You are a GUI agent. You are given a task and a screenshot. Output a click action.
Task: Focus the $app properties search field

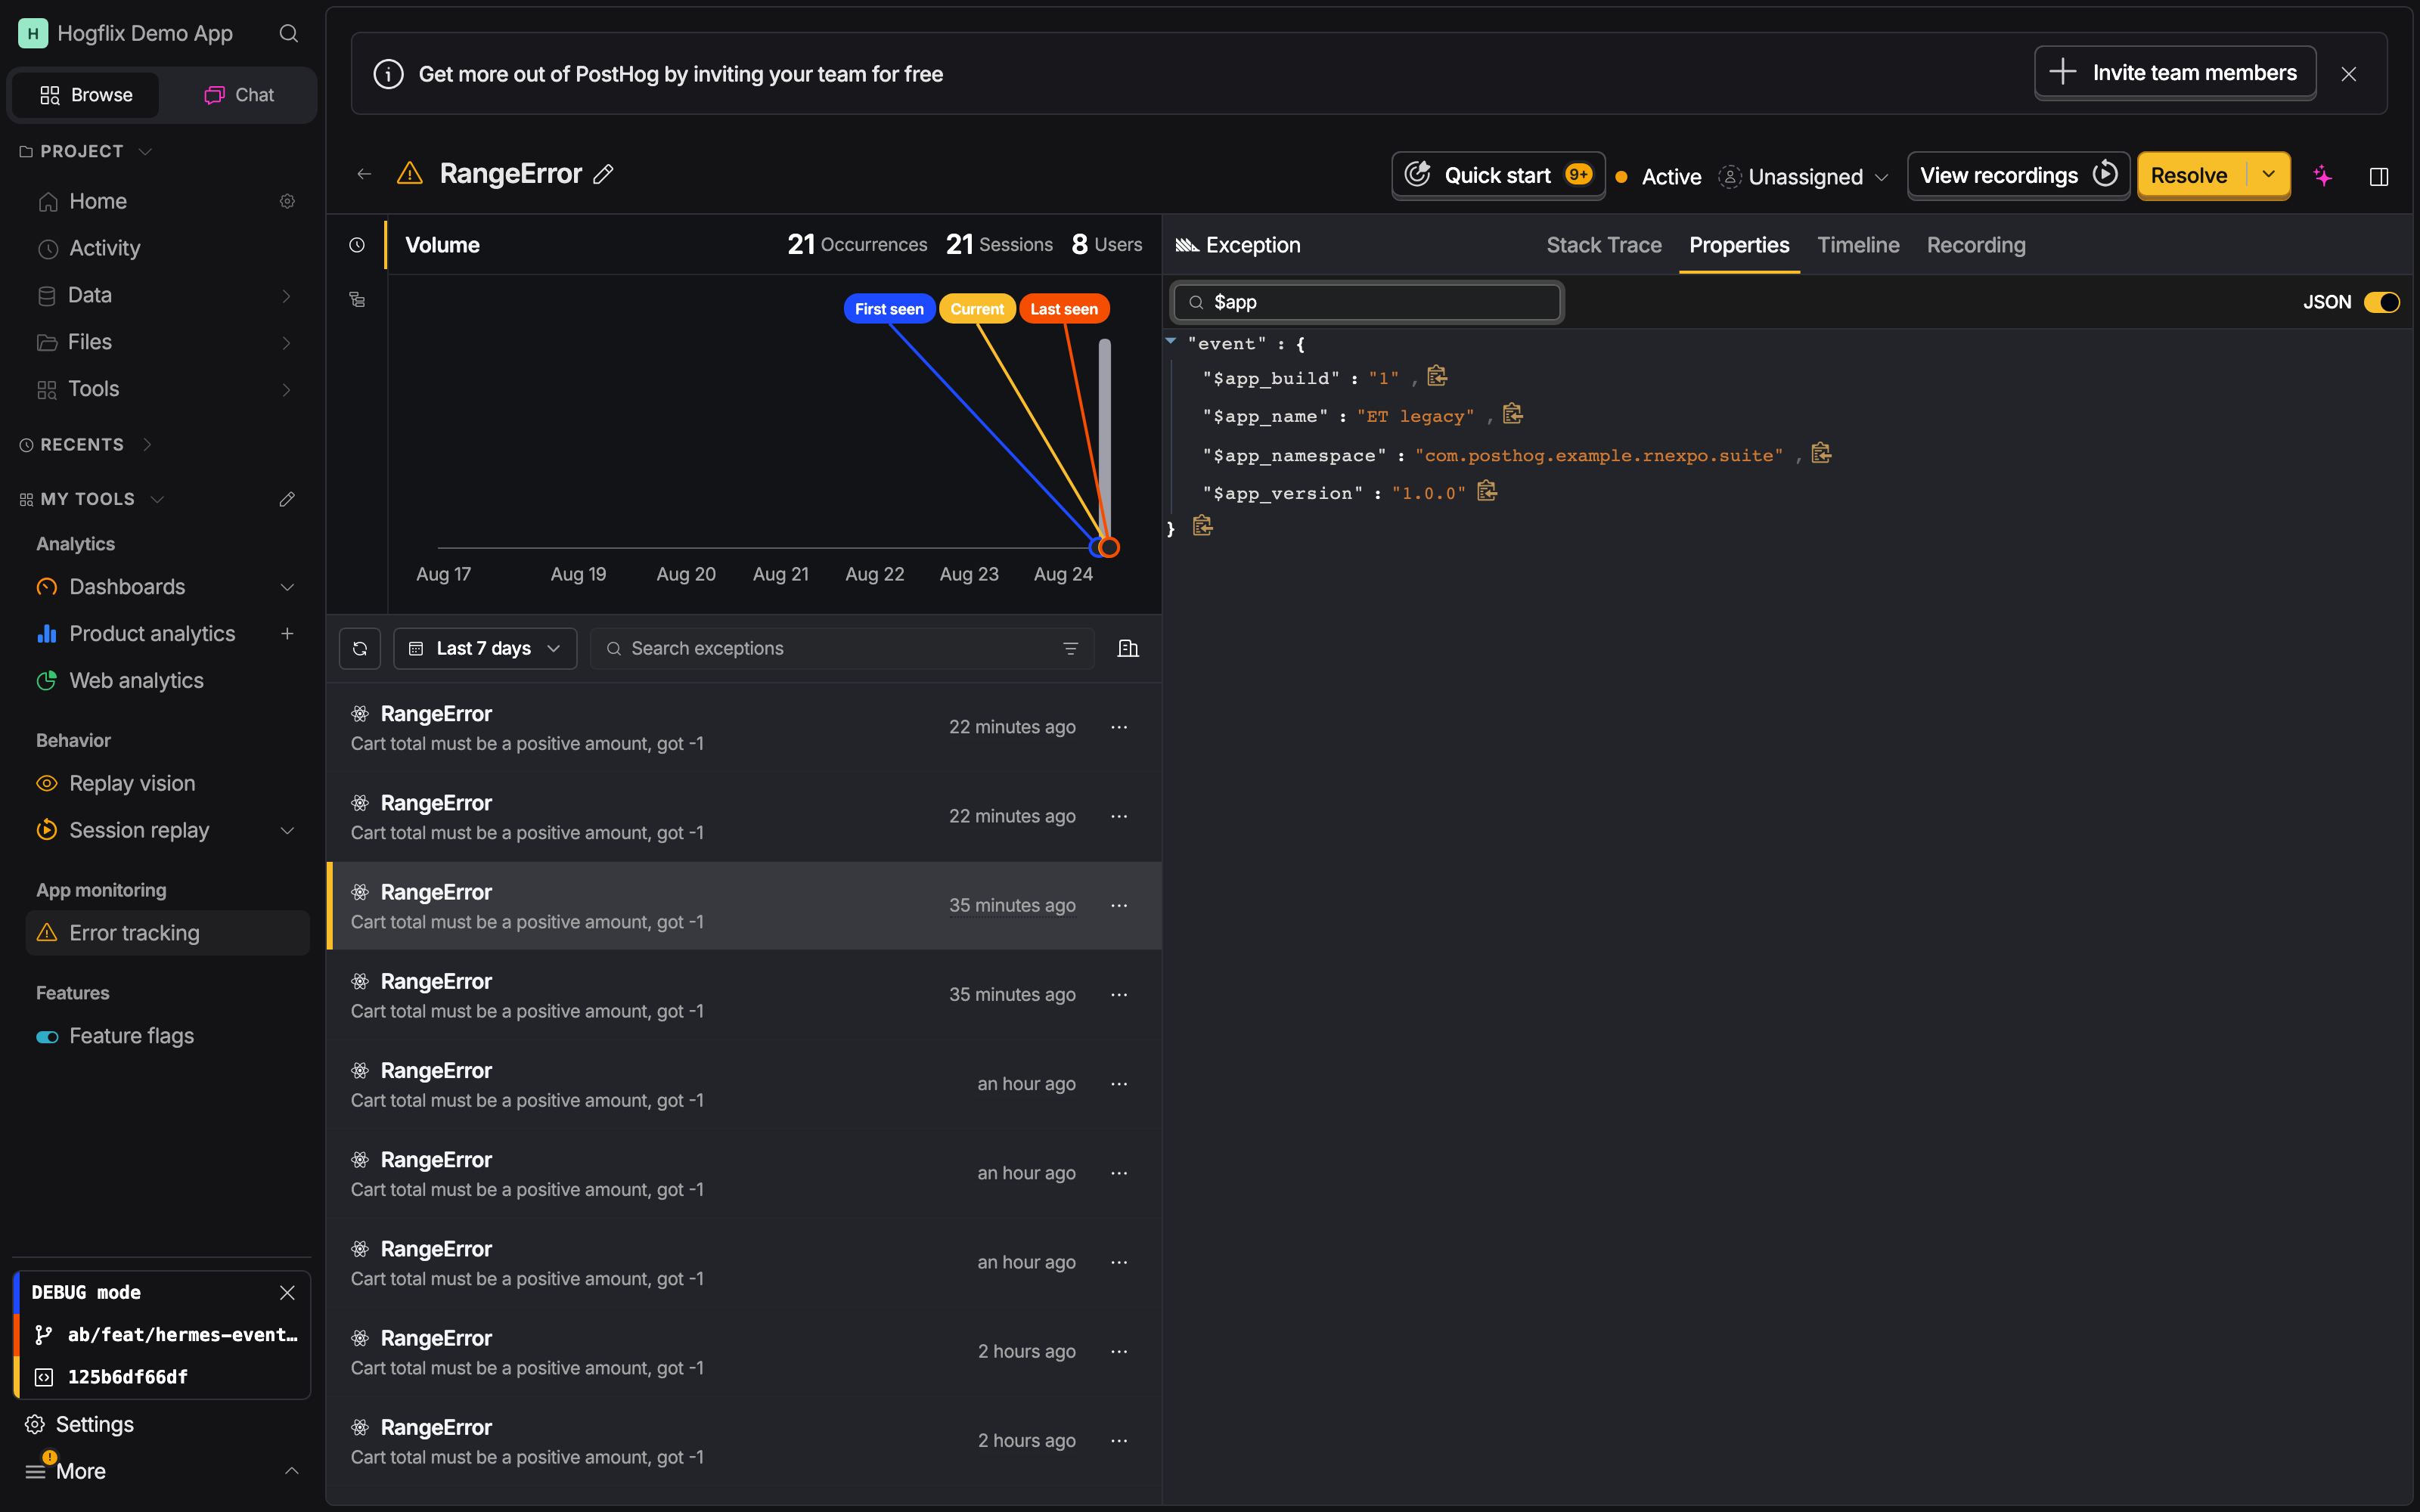[1366, 302]
